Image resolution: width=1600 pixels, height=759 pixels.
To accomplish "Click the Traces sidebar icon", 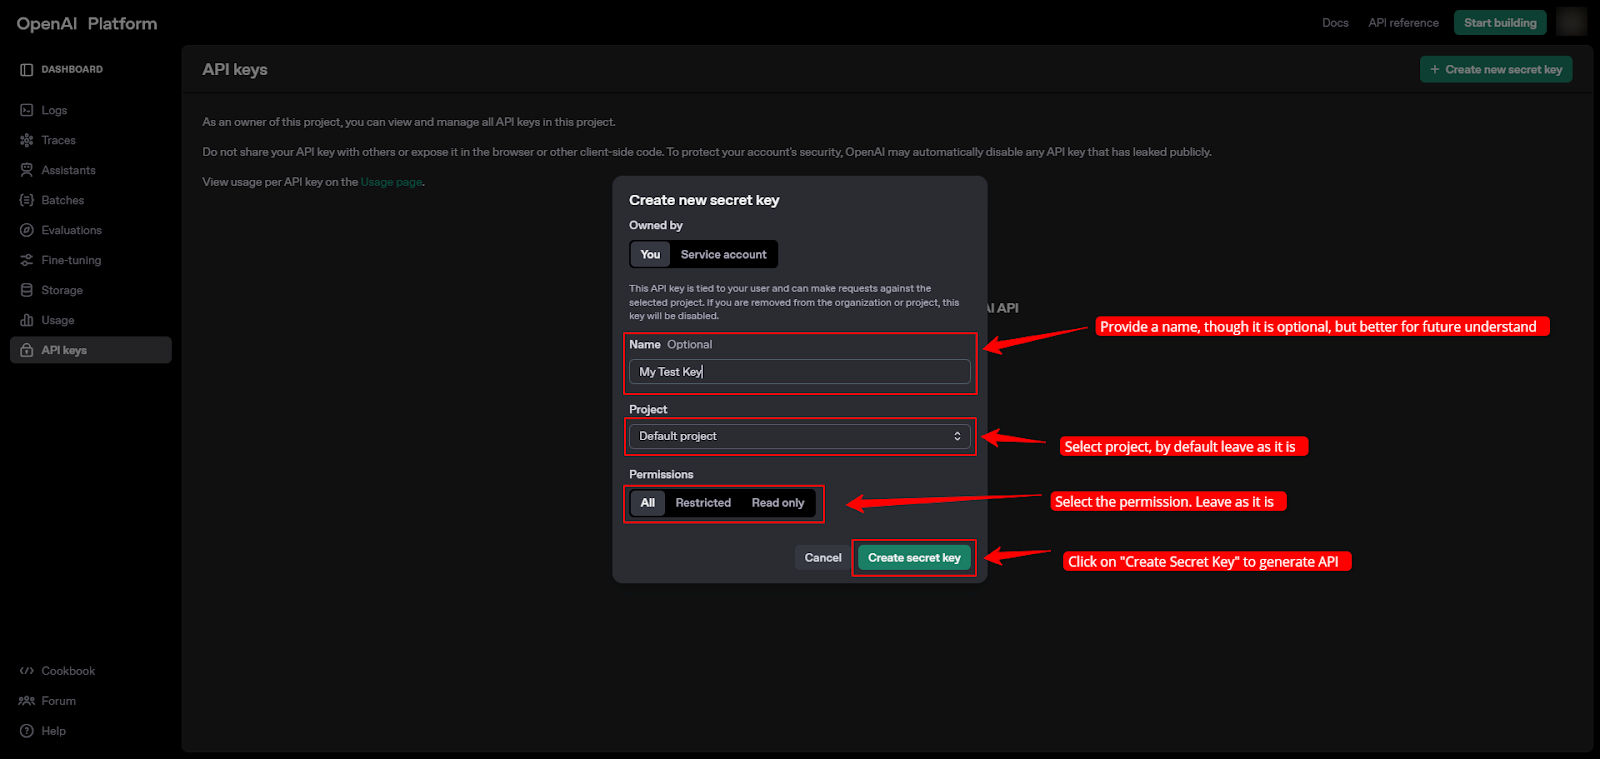I will [27, 140].
